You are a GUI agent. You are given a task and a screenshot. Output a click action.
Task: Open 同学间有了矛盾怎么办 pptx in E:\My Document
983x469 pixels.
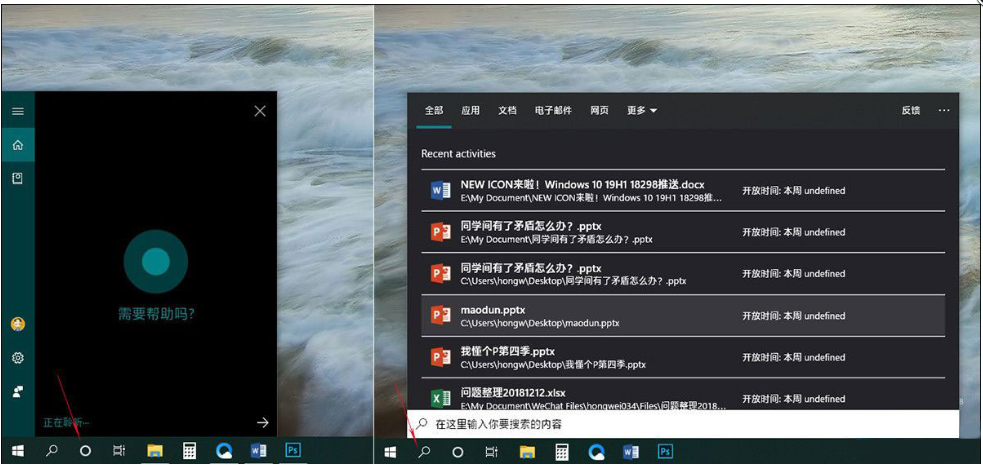coord(683,231)
